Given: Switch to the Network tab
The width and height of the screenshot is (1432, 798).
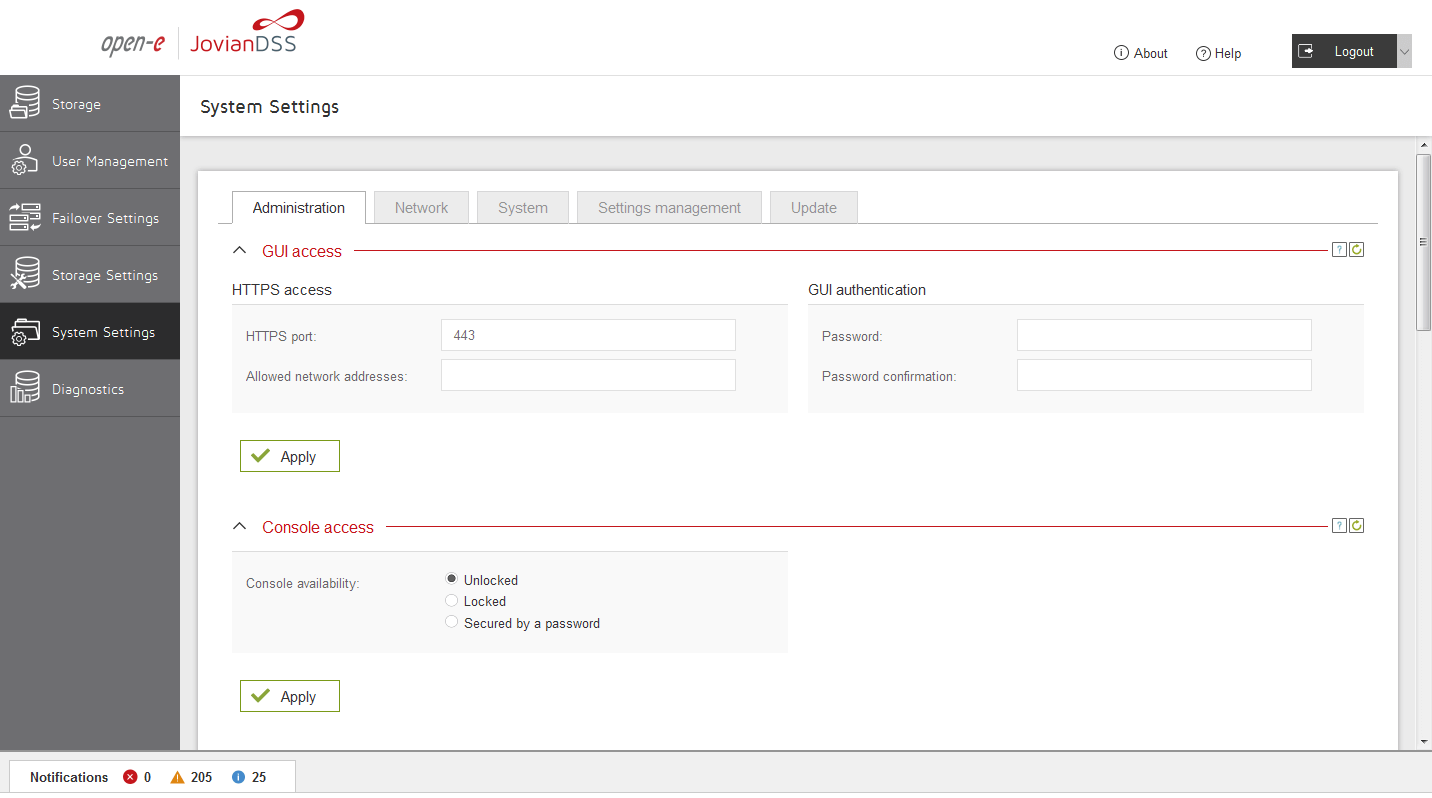Looking at the screenshot, I should [x=421, y=208].
